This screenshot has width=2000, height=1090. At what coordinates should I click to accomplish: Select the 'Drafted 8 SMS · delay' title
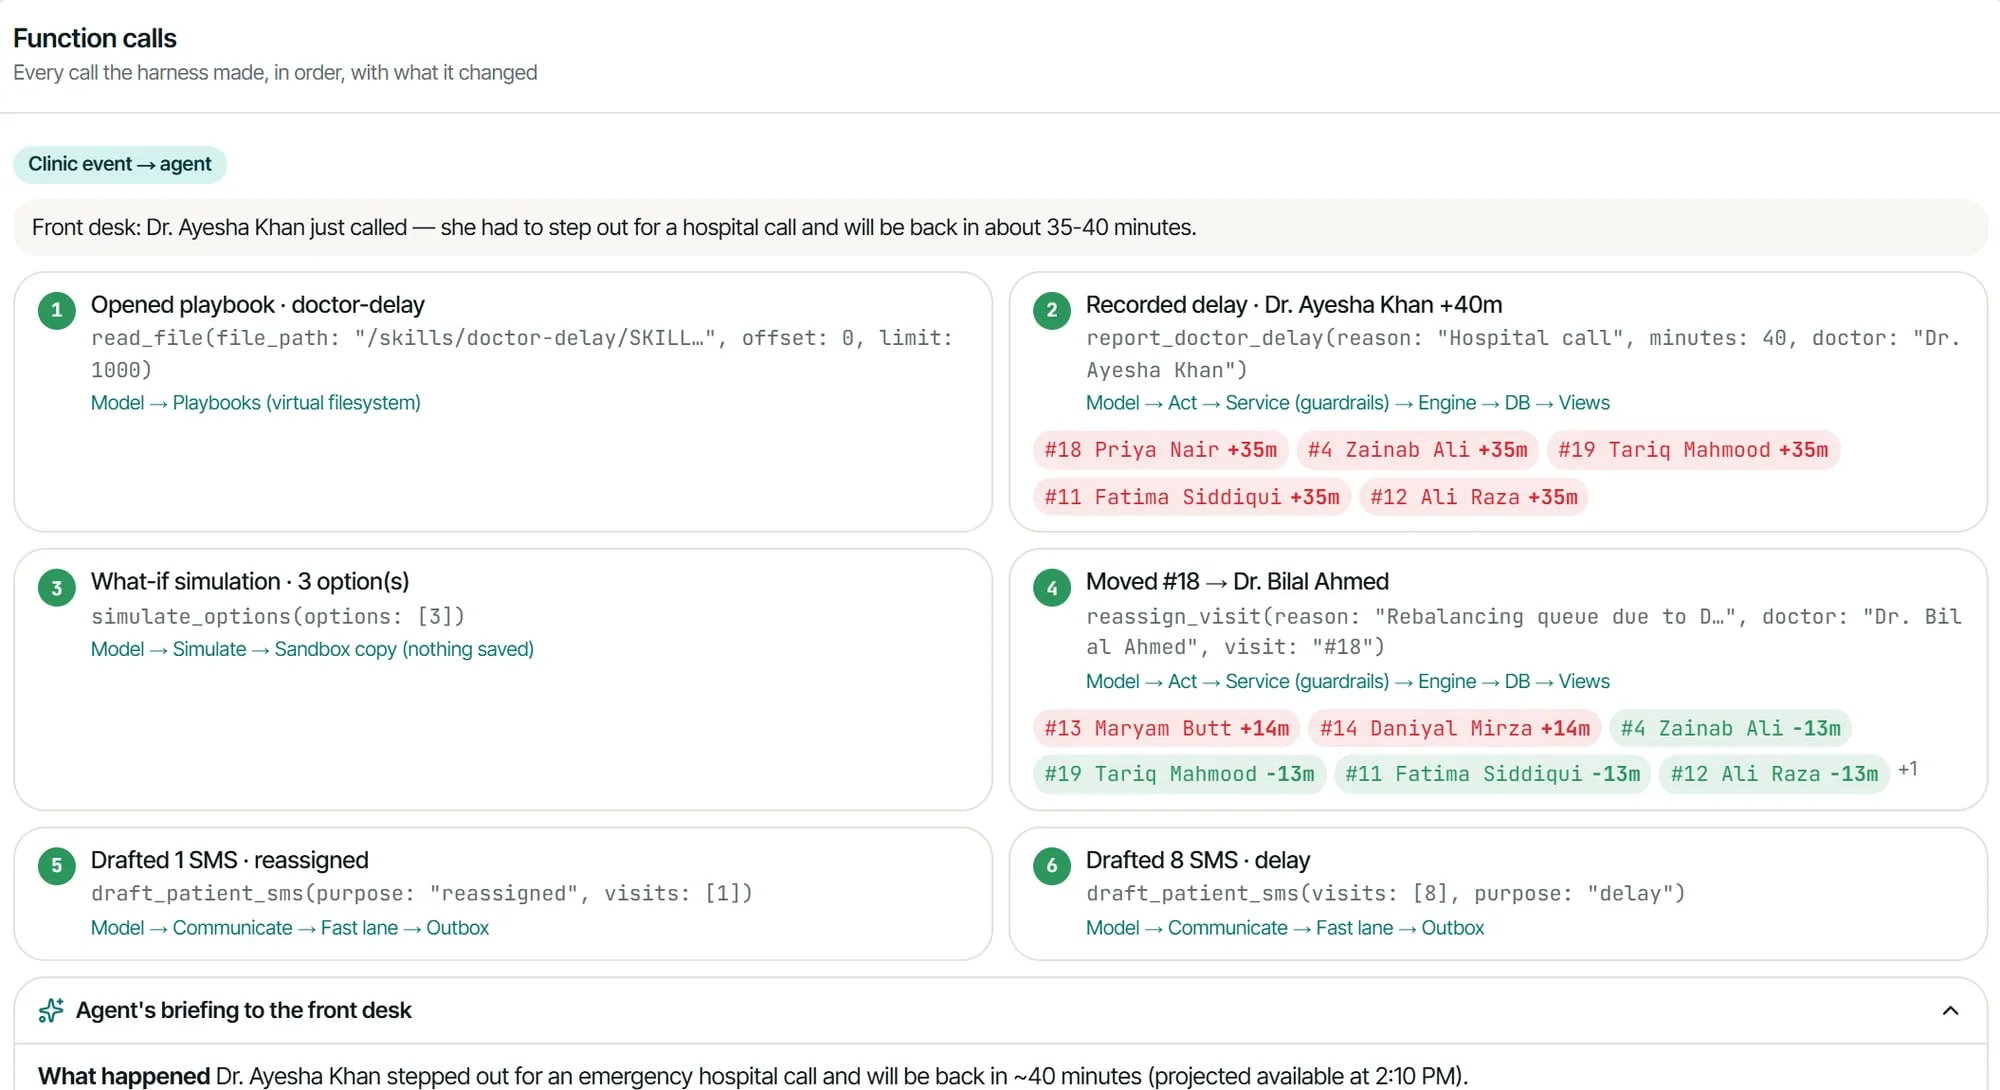pos(1197,860)
